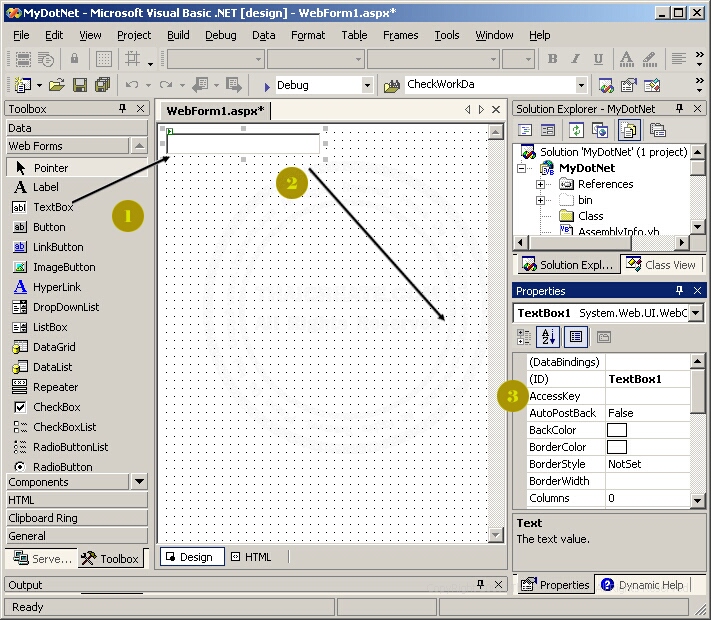Open the CheckWorkDa find dropdown
Image resolution: width=711 pixels, height=620 pixels.
click(x=581, y=85)
